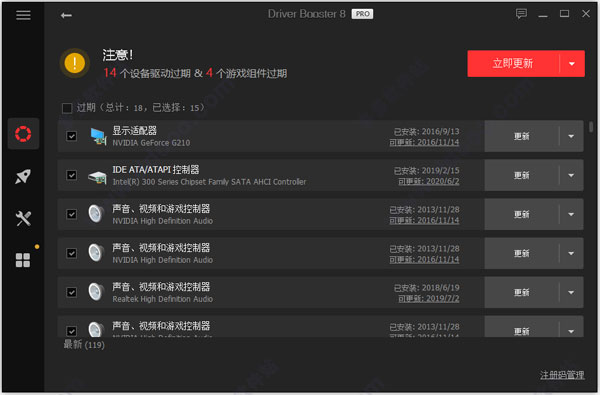Screen dimensions: 600x395
Task: Open the feedback chat icon
Action: (x=521, y=14)
